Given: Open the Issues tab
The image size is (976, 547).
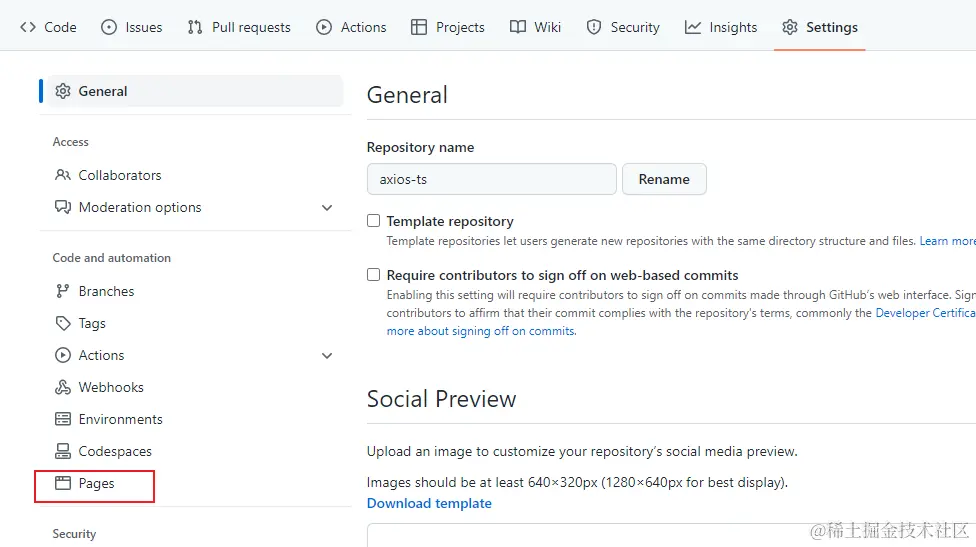Looking at the screenshot, I should 132,27.
